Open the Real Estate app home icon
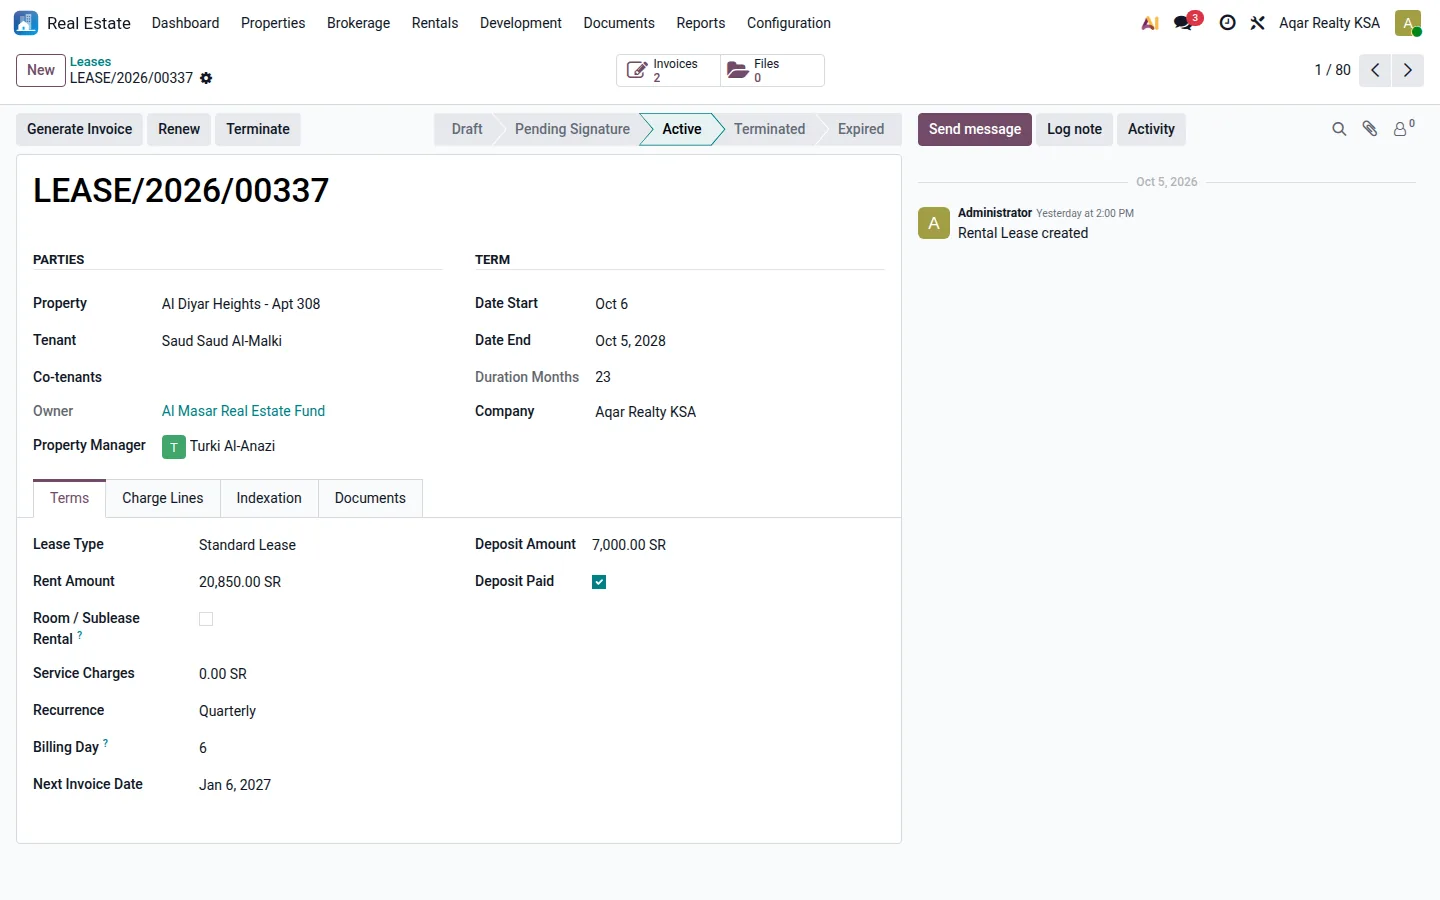Viewport: 1440px width, 900px height. [x=26, y=23]
